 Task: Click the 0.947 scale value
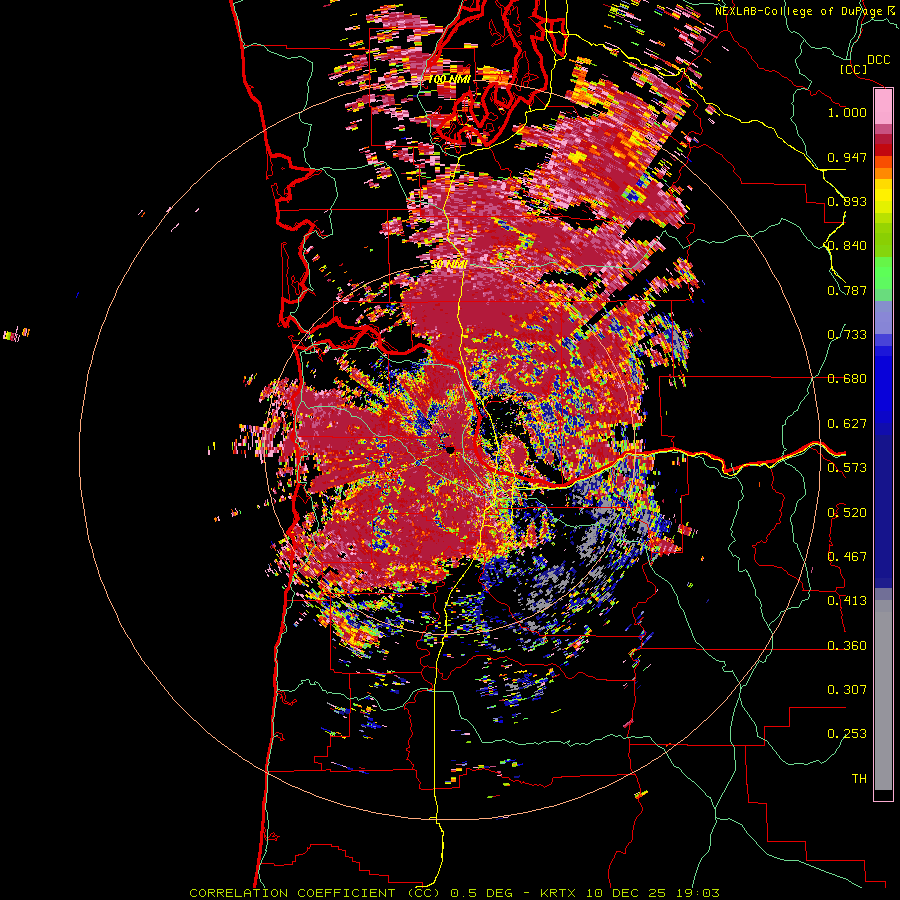point(847,157)
